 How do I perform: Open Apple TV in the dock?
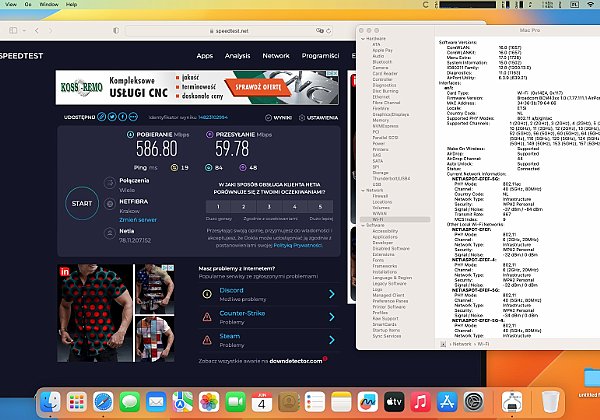pyautogui.click(x=393, y=401)
